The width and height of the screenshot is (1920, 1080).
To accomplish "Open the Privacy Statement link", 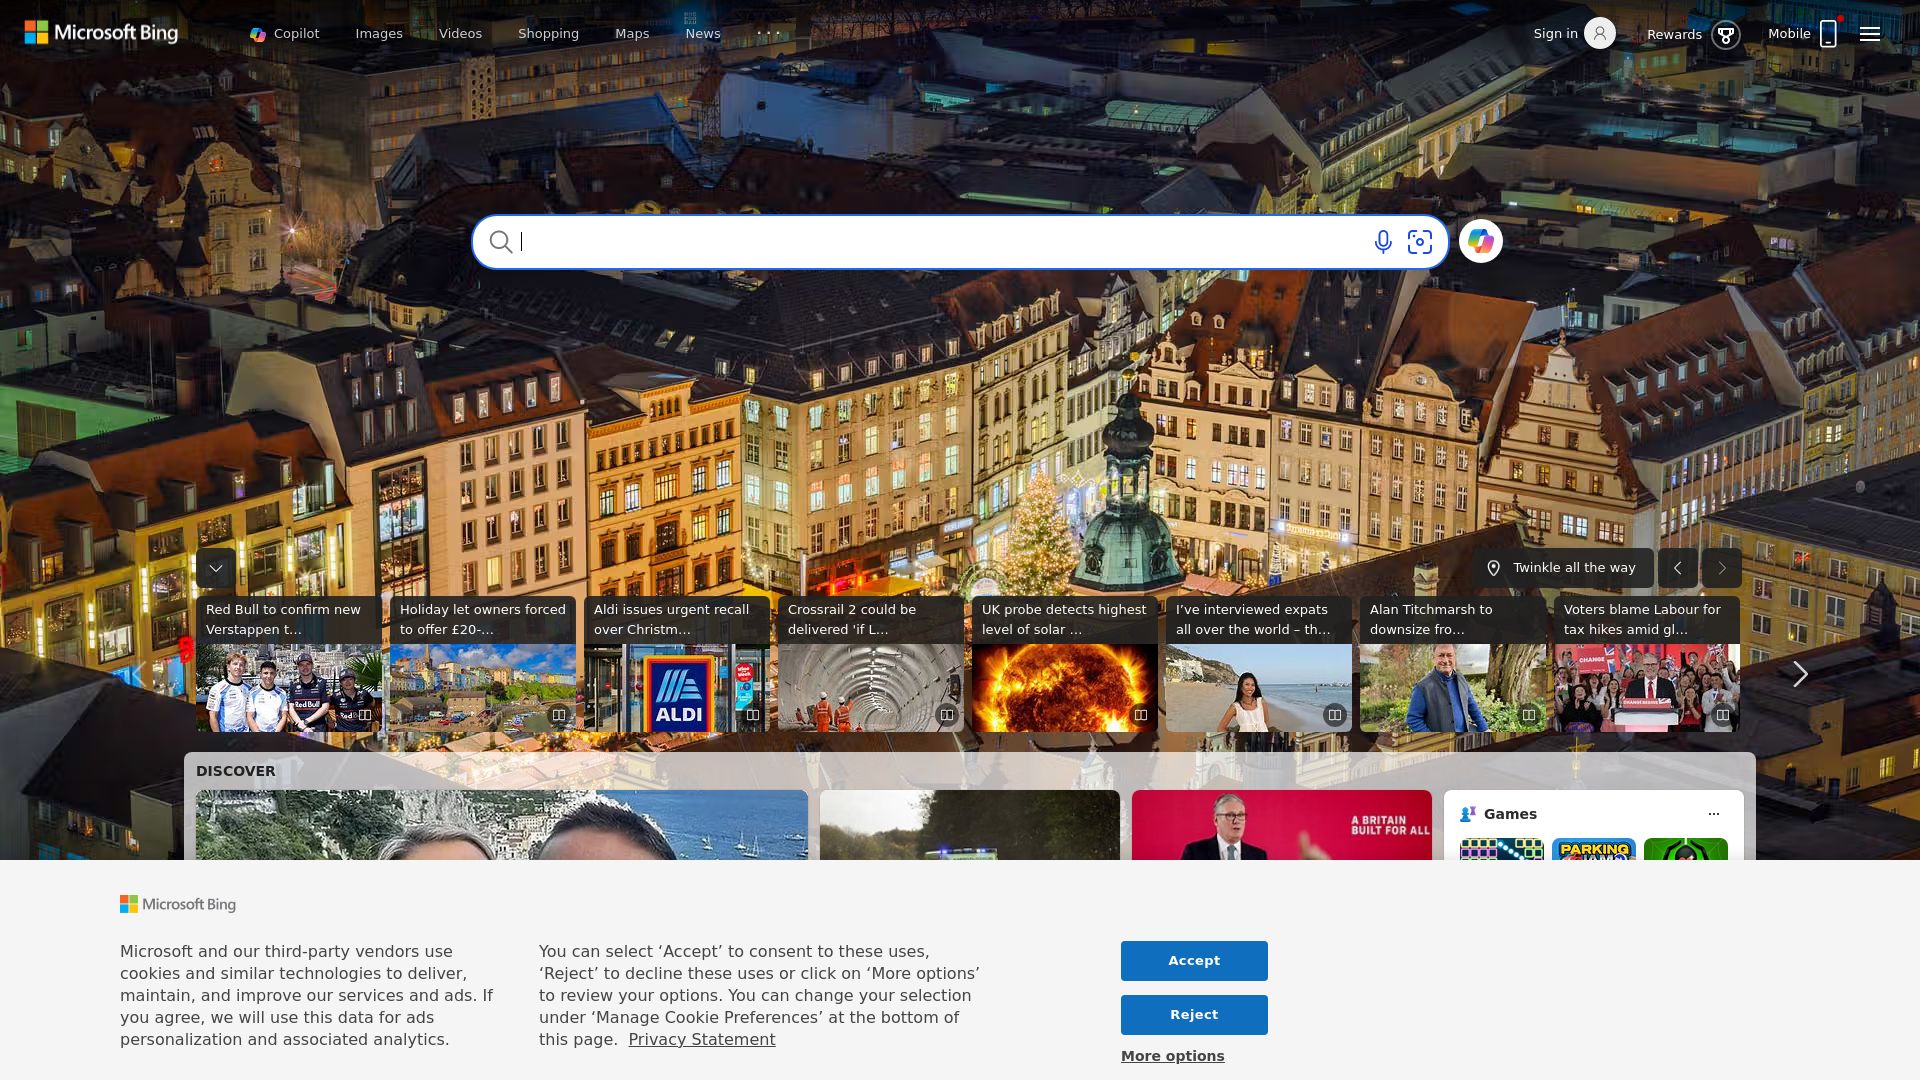I will coord(701,1039).
